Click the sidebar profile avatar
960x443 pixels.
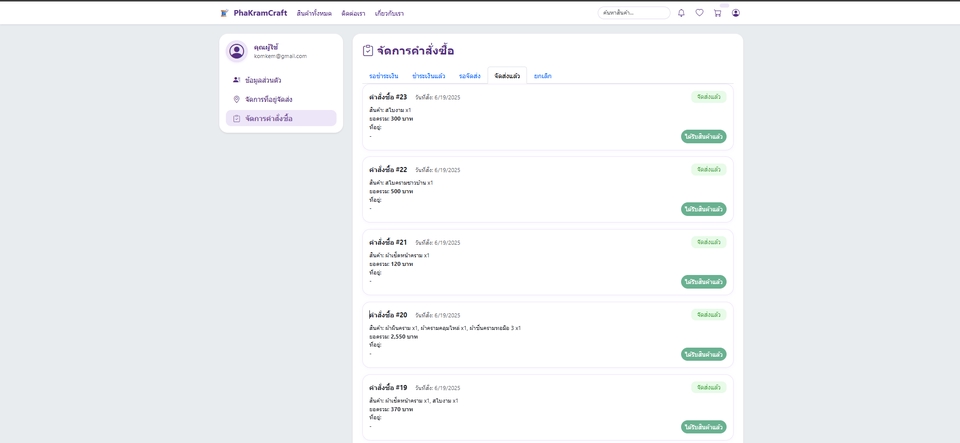[237, 51]
